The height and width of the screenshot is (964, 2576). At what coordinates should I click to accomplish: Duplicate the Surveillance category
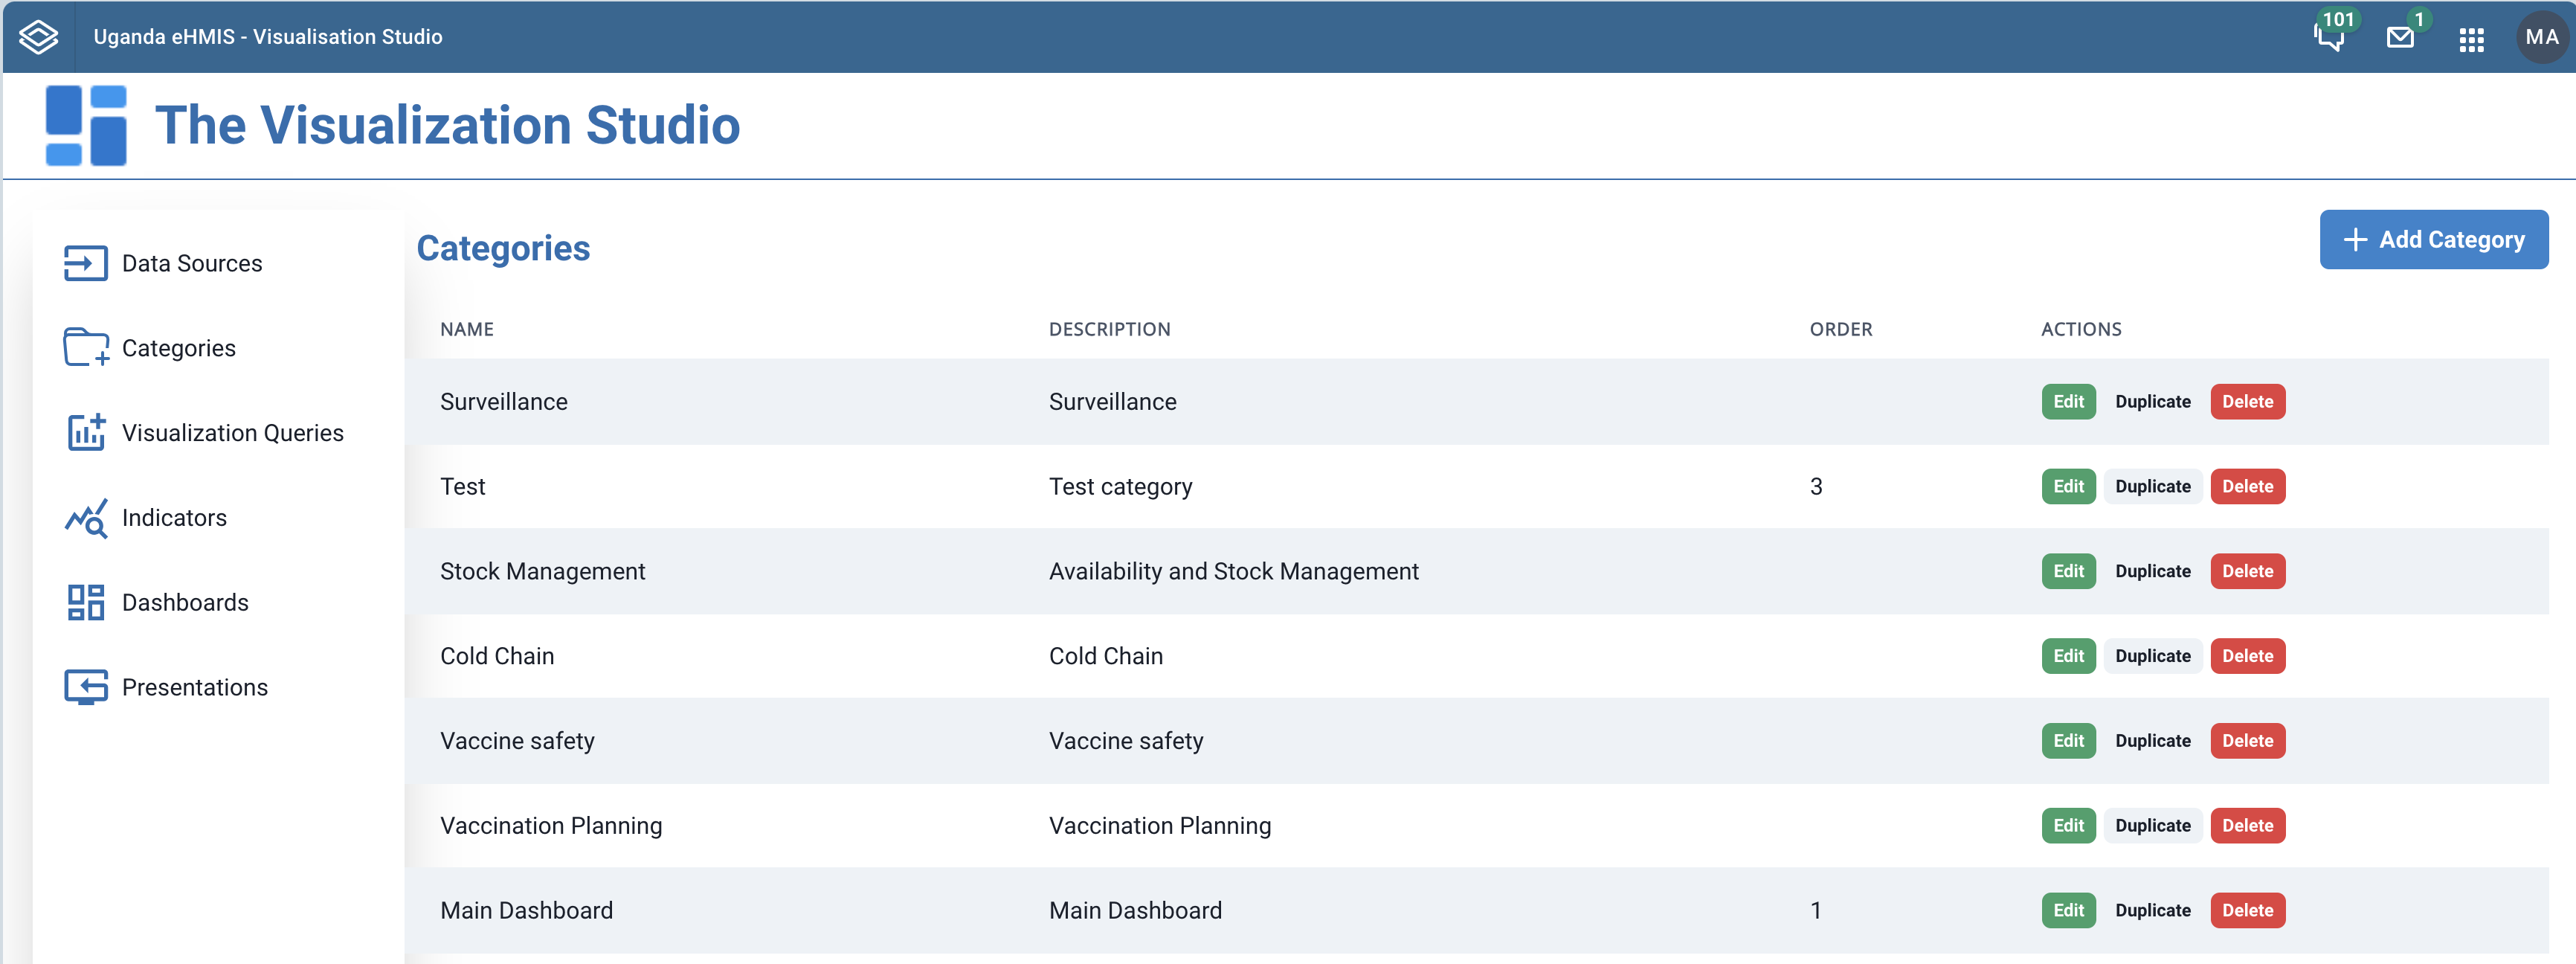2152,401
